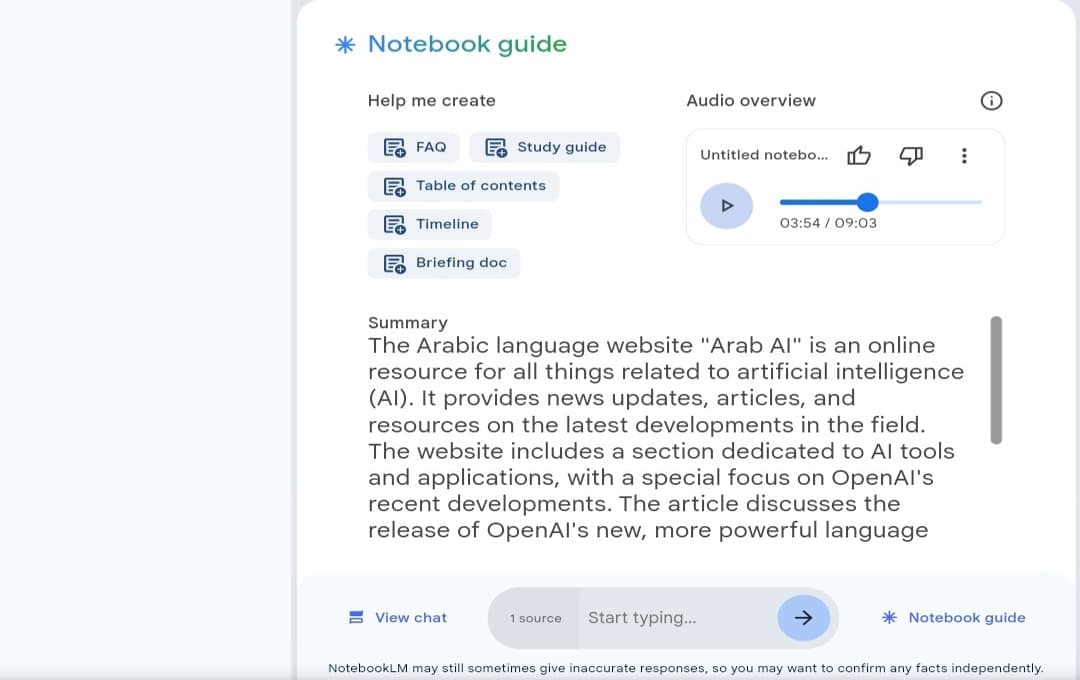Image resolution: width=1080 pixels, height=680 pixels.
Task: Click the View chat icon
Action: coord(356,618)
